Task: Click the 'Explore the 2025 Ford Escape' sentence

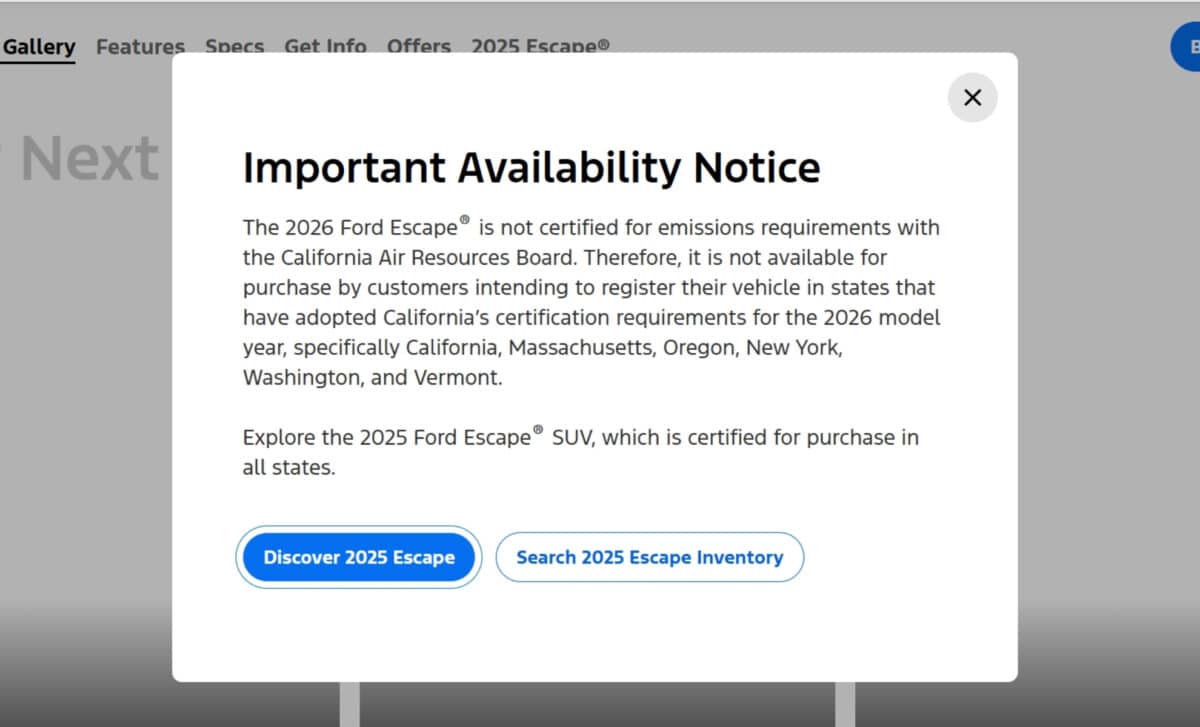Action: tap(580, 452)
